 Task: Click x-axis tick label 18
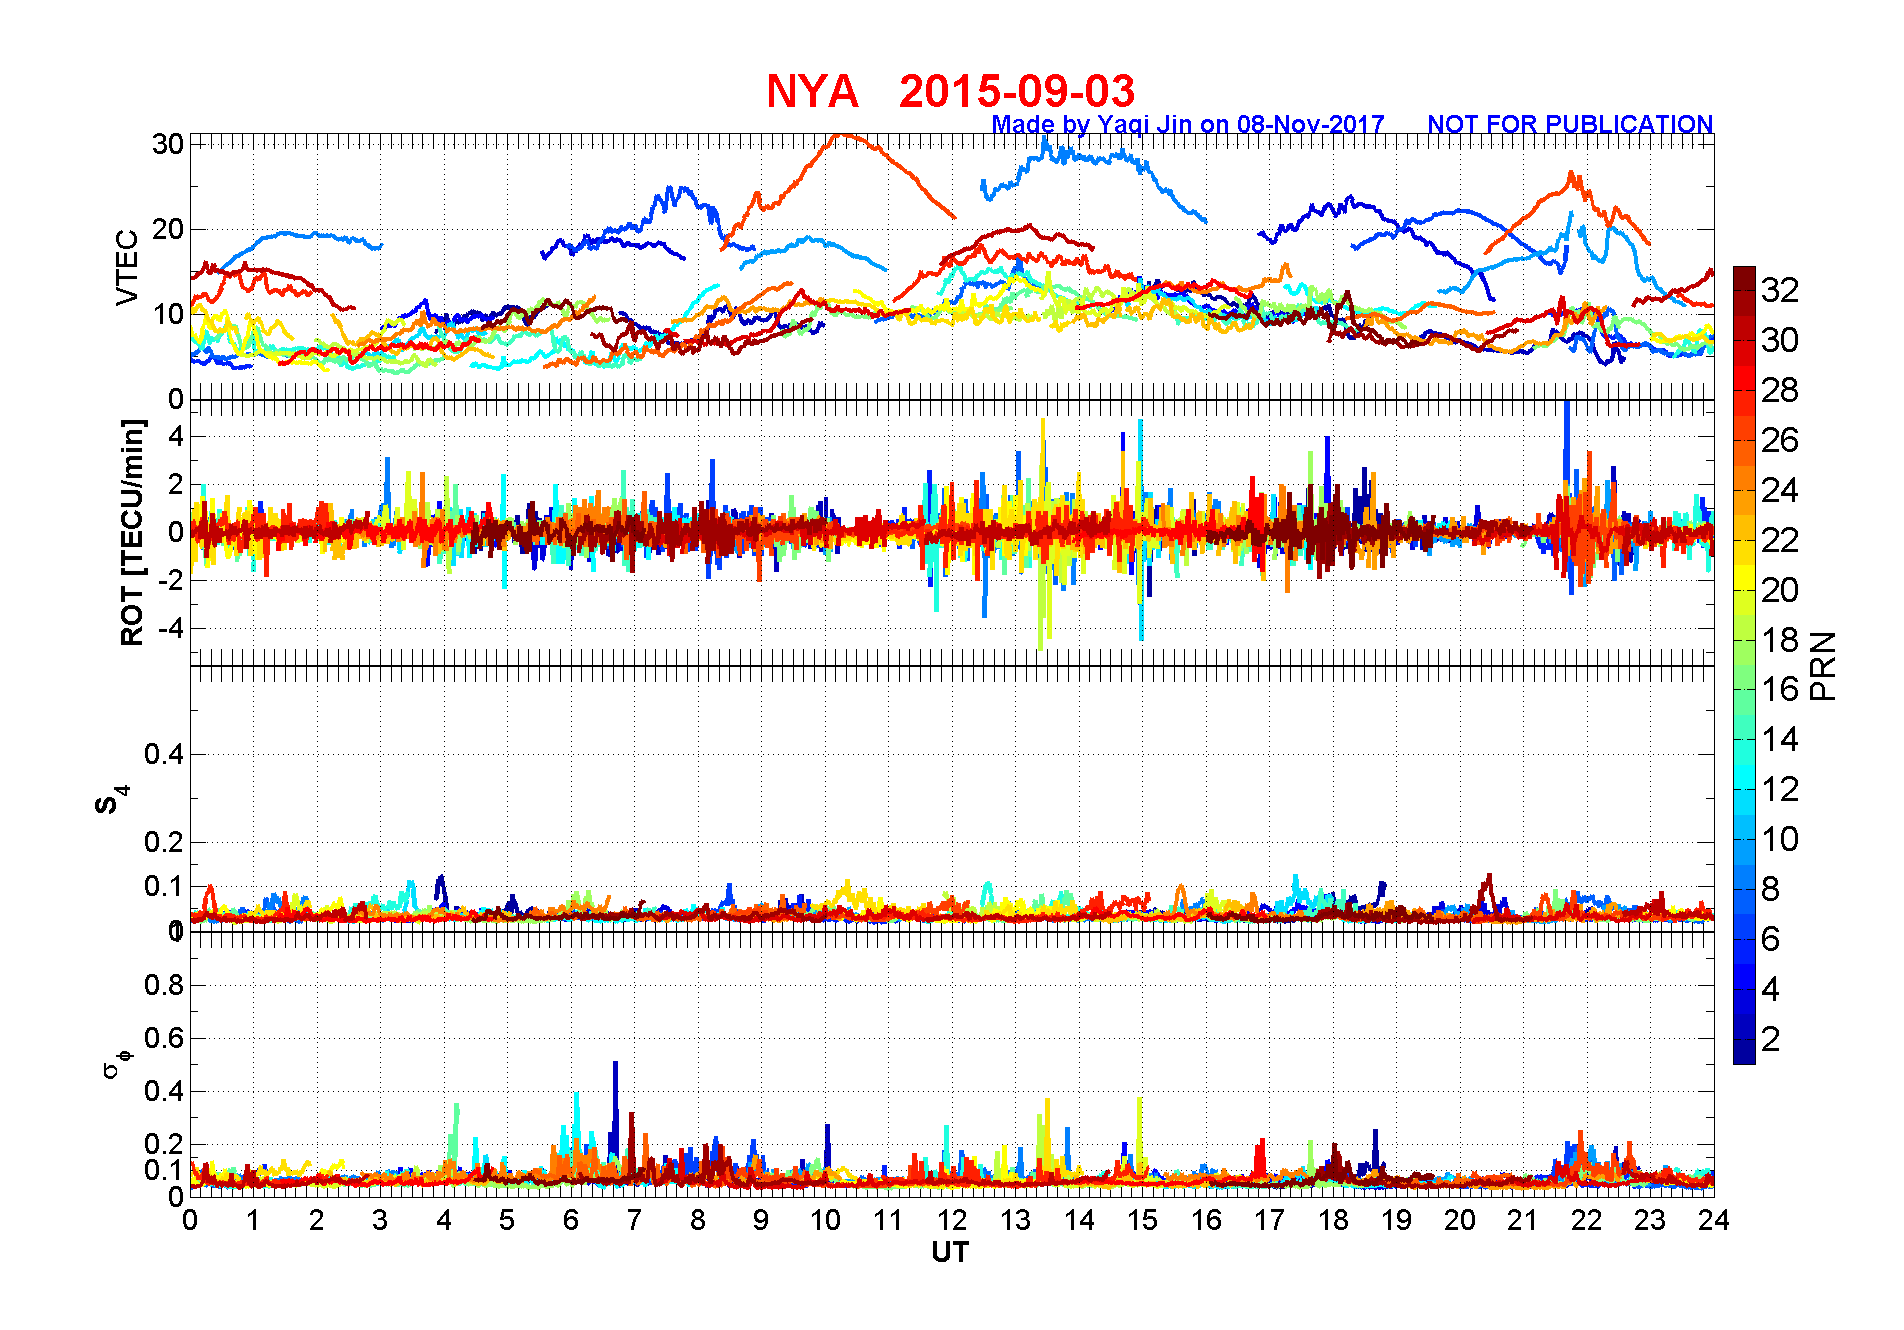tap(1333, 1220)
